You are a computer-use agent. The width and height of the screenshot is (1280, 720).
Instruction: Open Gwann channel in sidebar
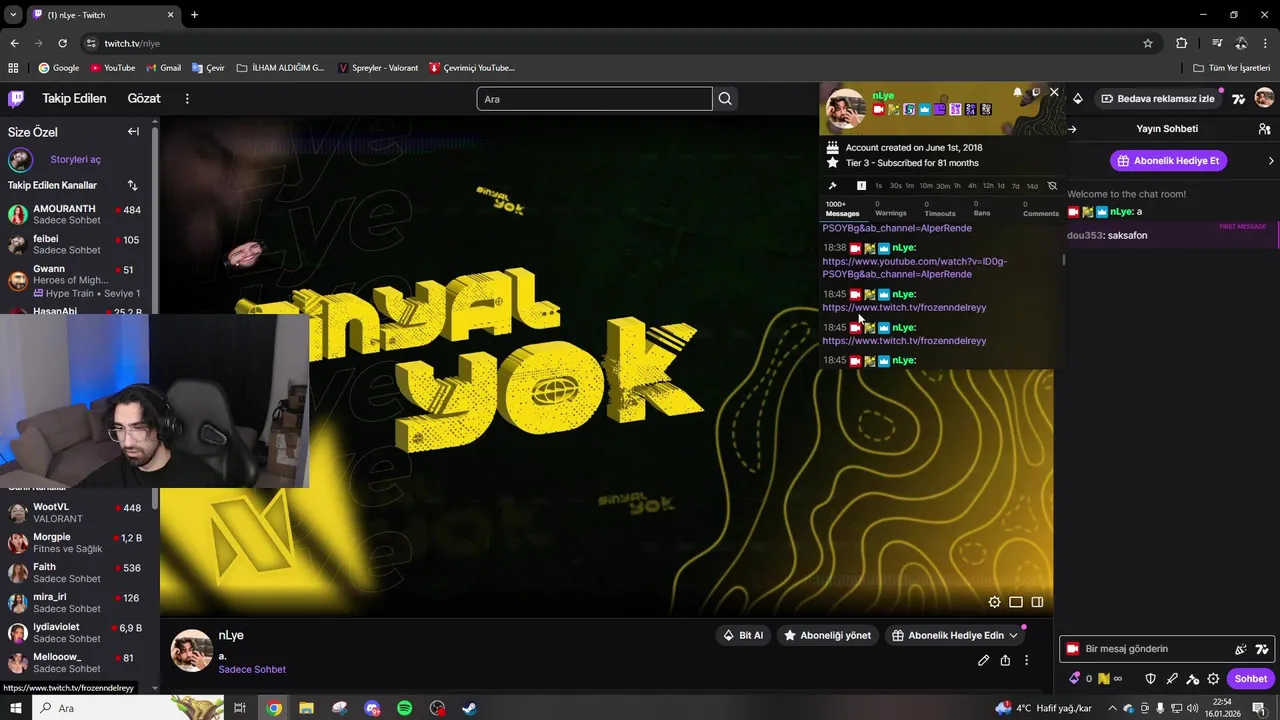click(x=76, y=280)
